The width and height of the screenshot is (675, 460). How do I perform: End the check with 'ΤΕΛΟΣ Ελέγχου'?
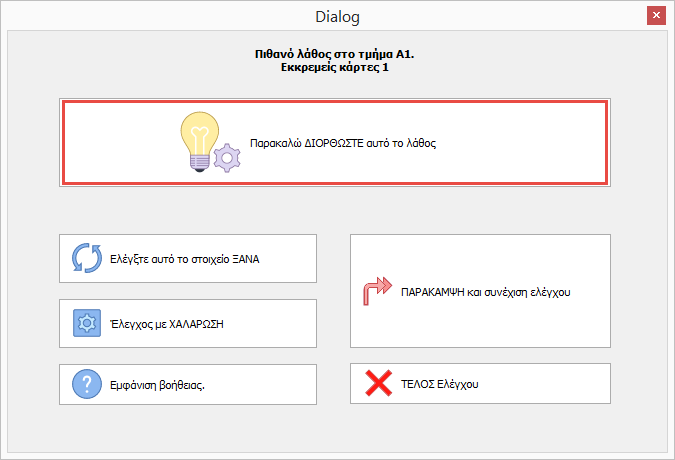pos(479,383)
